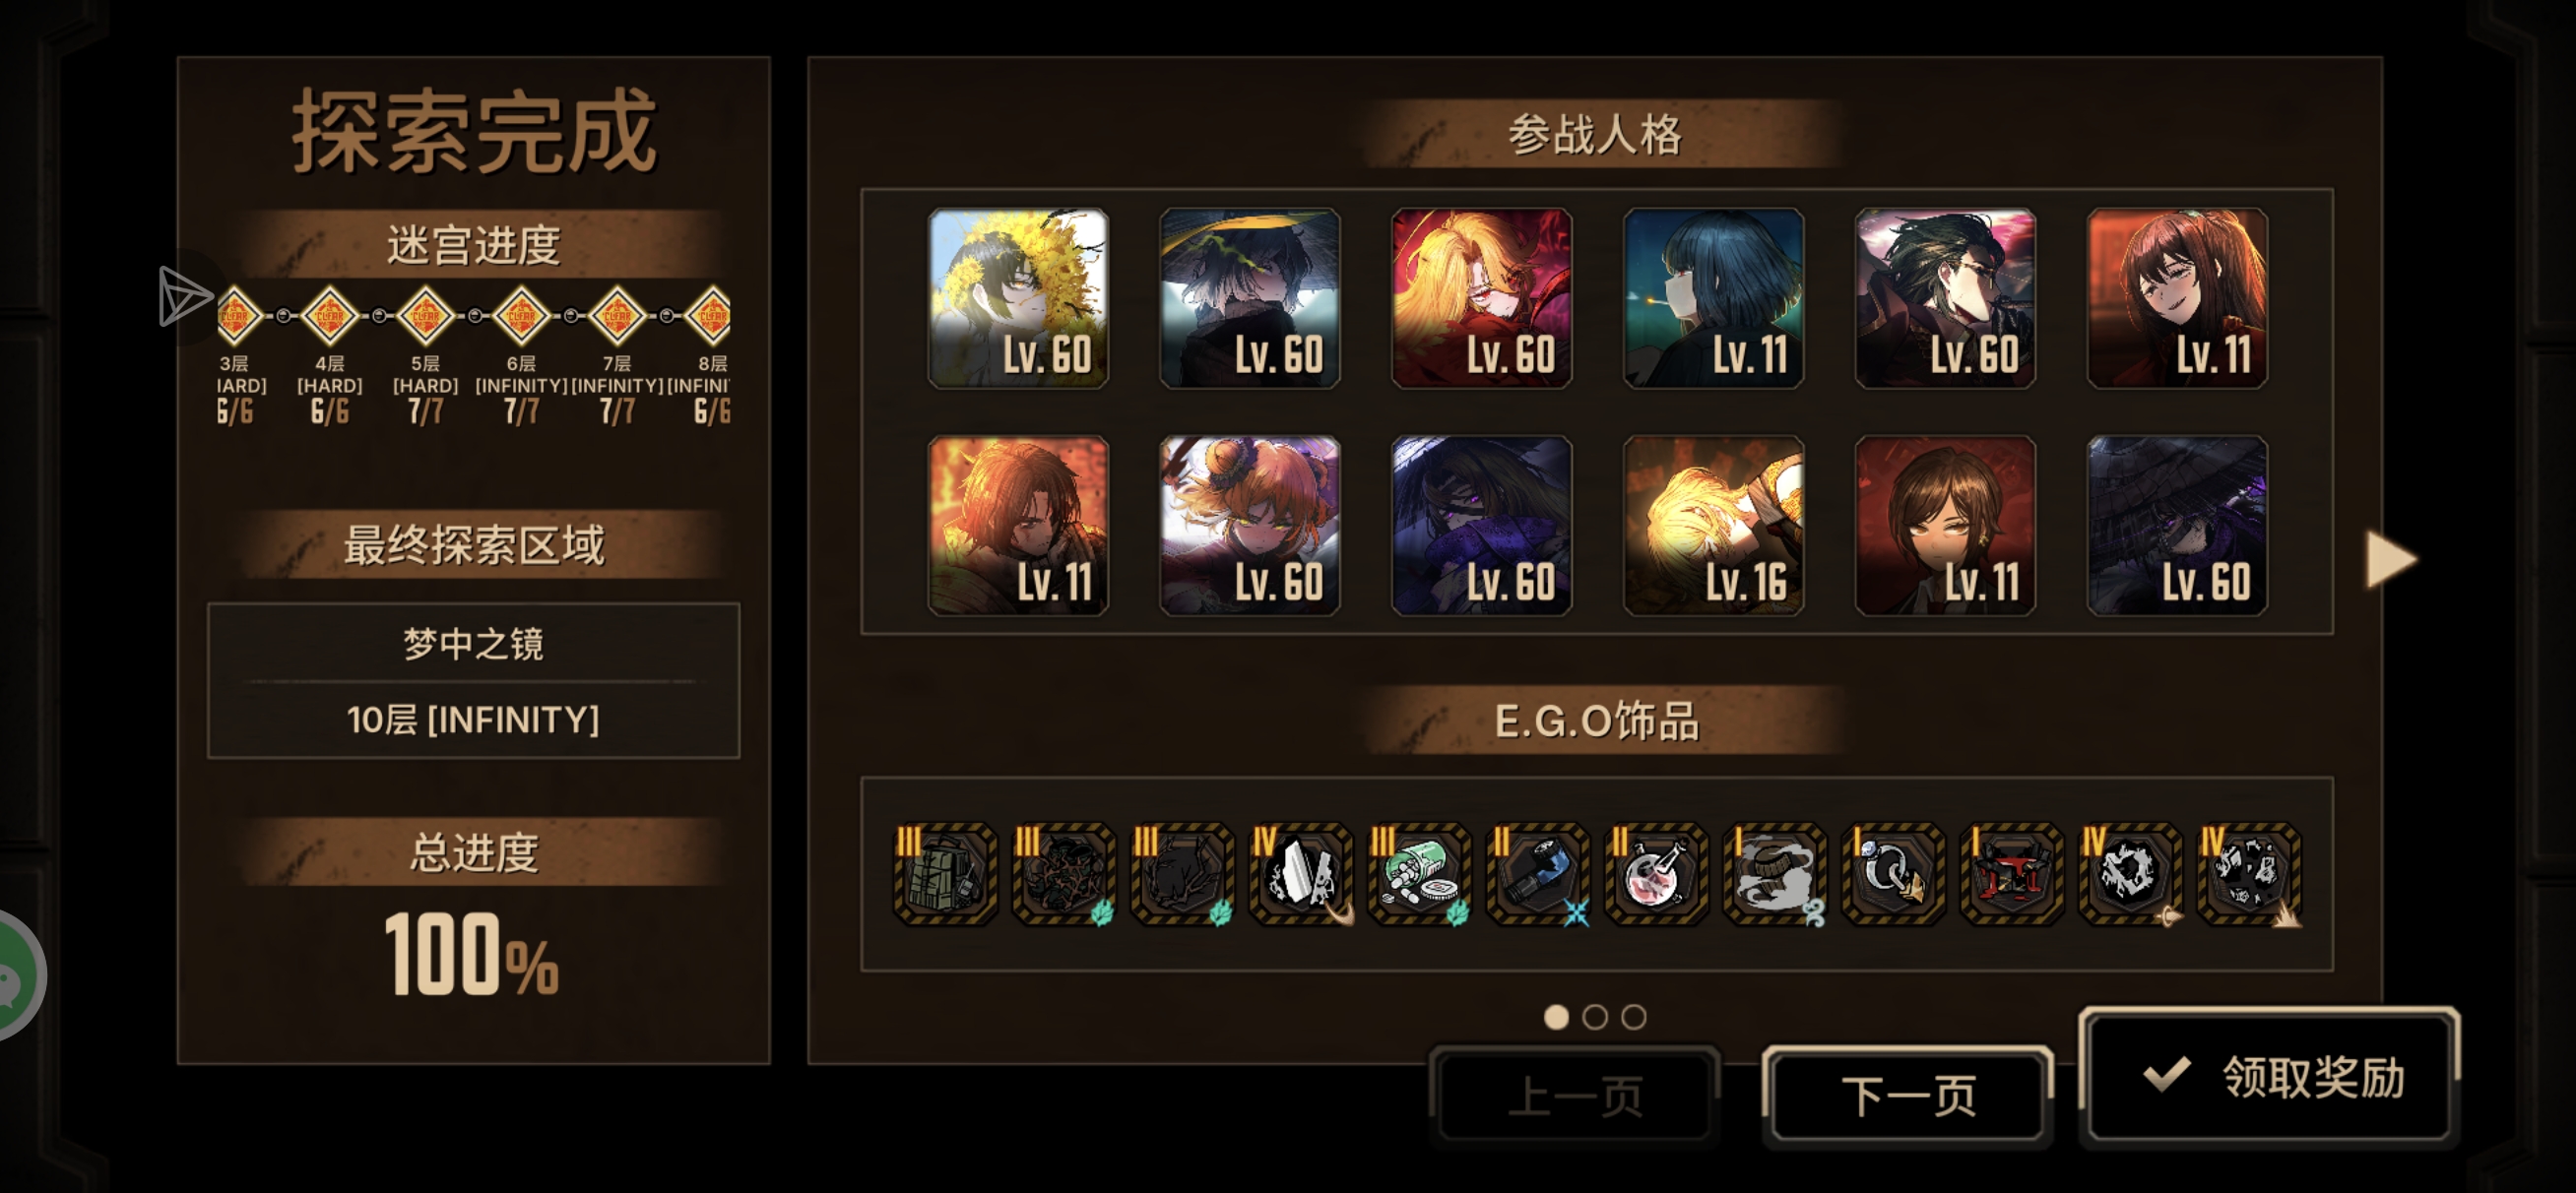The width and height of the screenshot is (2576, 1193).
Task: Select the first page indicator dot
Action: coord(1556,1017)
